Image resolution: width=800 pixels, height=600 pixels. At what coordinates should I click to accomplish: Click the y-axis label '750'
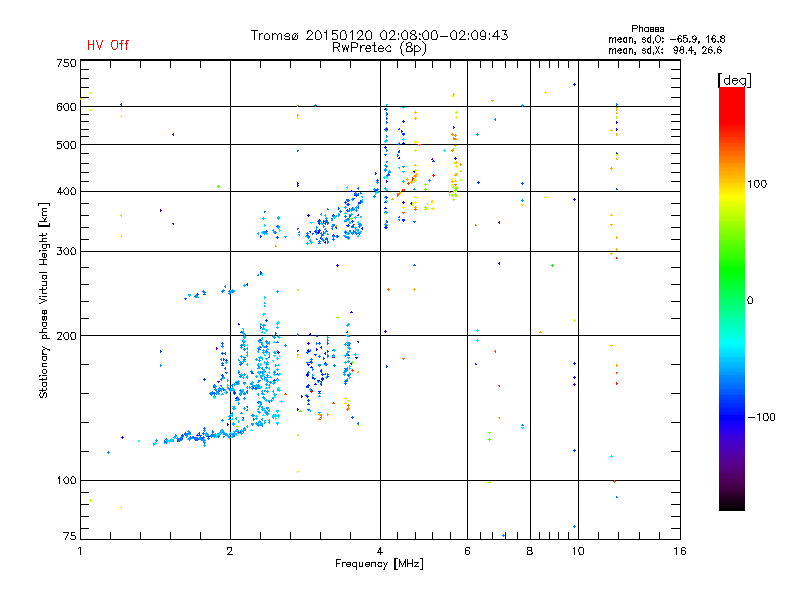click(x=66, y=63)
